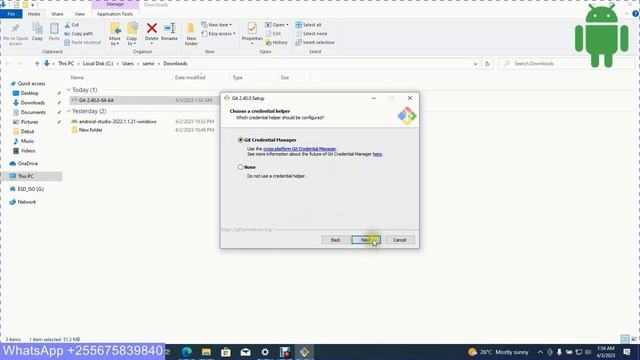Select the Git Credential Manager radio option
640x360 pixels.
coord(240,140)
